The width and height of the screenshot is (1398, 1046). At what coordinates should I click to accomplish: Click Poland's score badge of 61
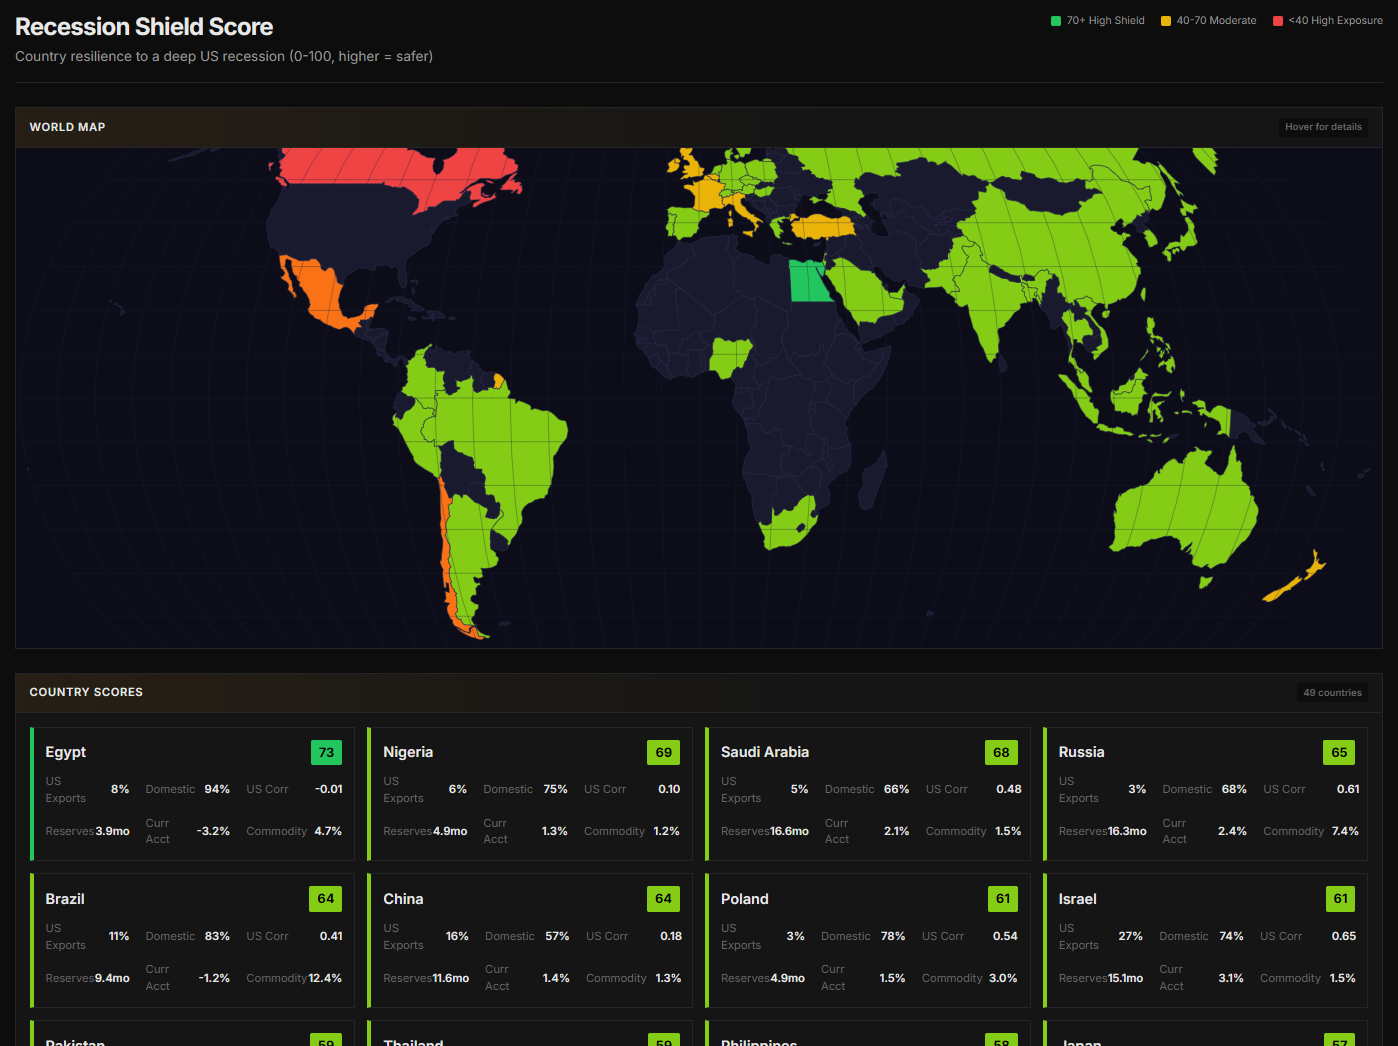tap(1002, 899)
